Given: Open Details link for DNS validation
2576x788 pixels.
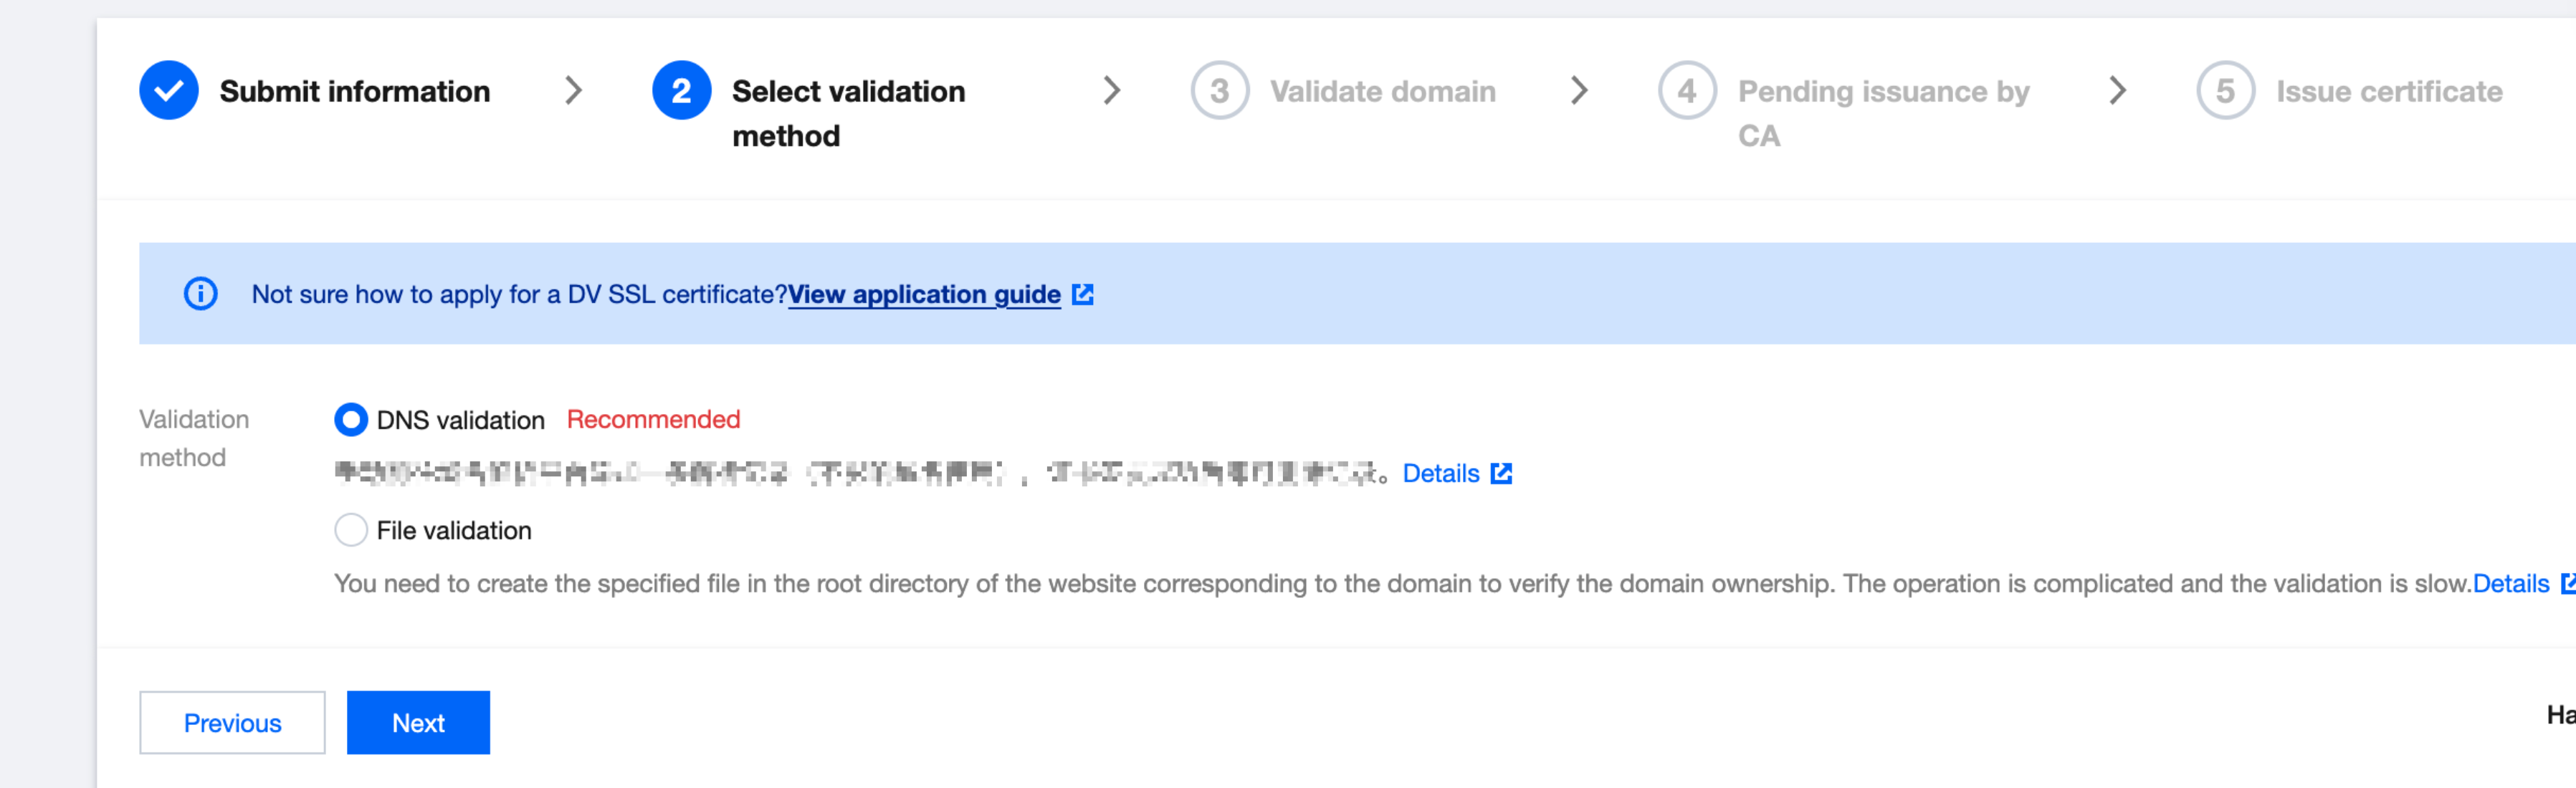Looking at the screenshot, I should (x=1440, y=473).
